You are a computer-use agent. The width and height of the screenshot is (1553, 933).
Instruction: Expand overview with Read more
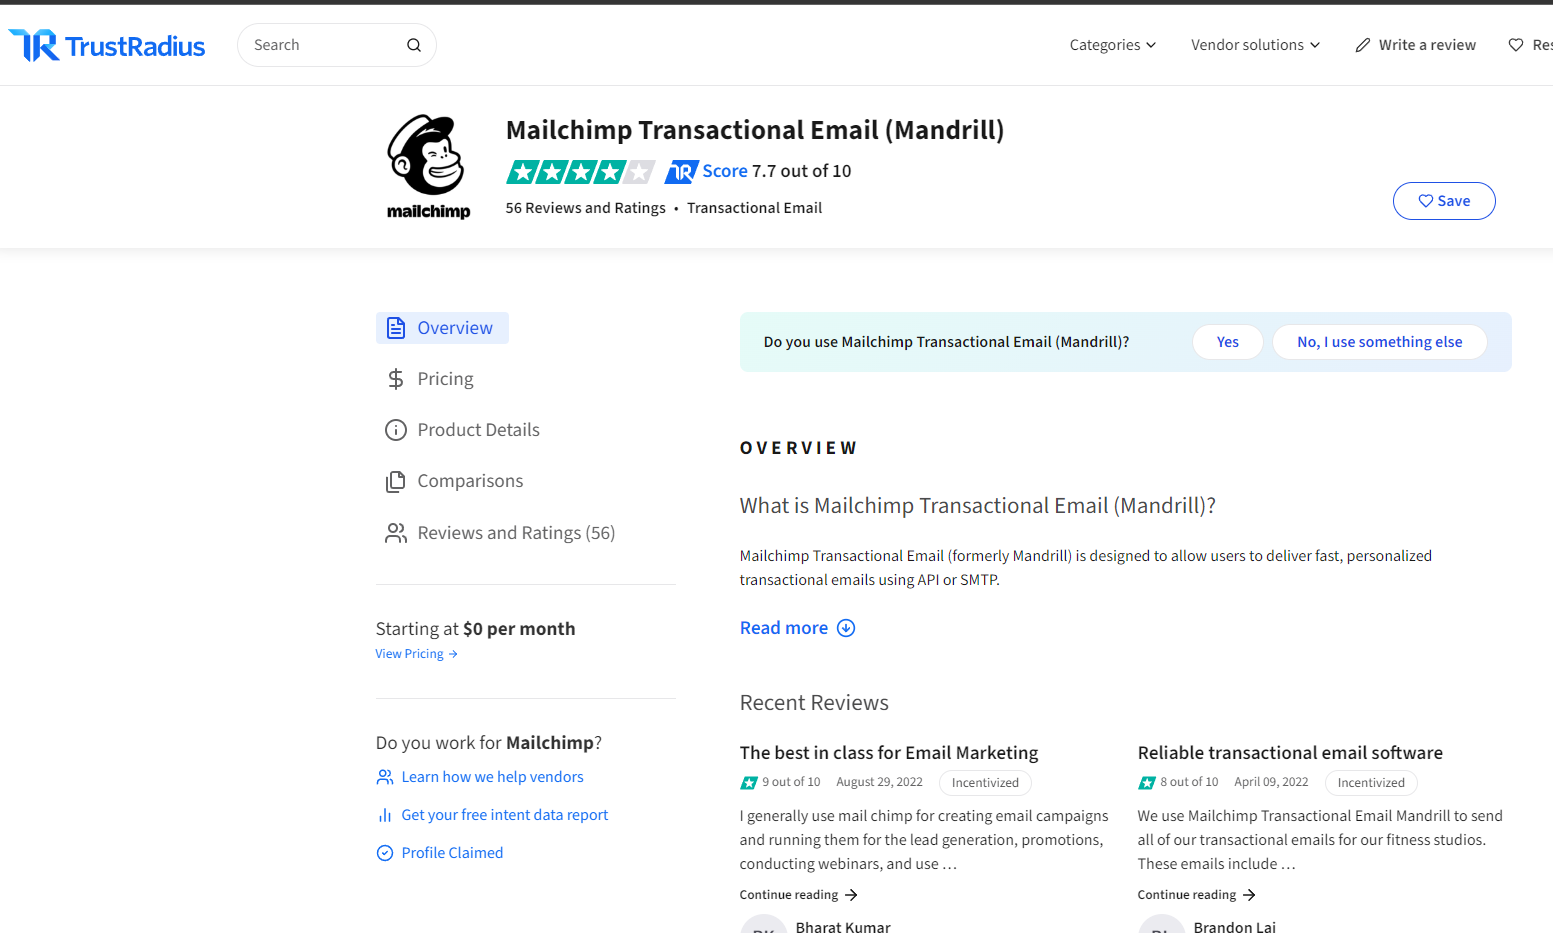click(797, 628)
